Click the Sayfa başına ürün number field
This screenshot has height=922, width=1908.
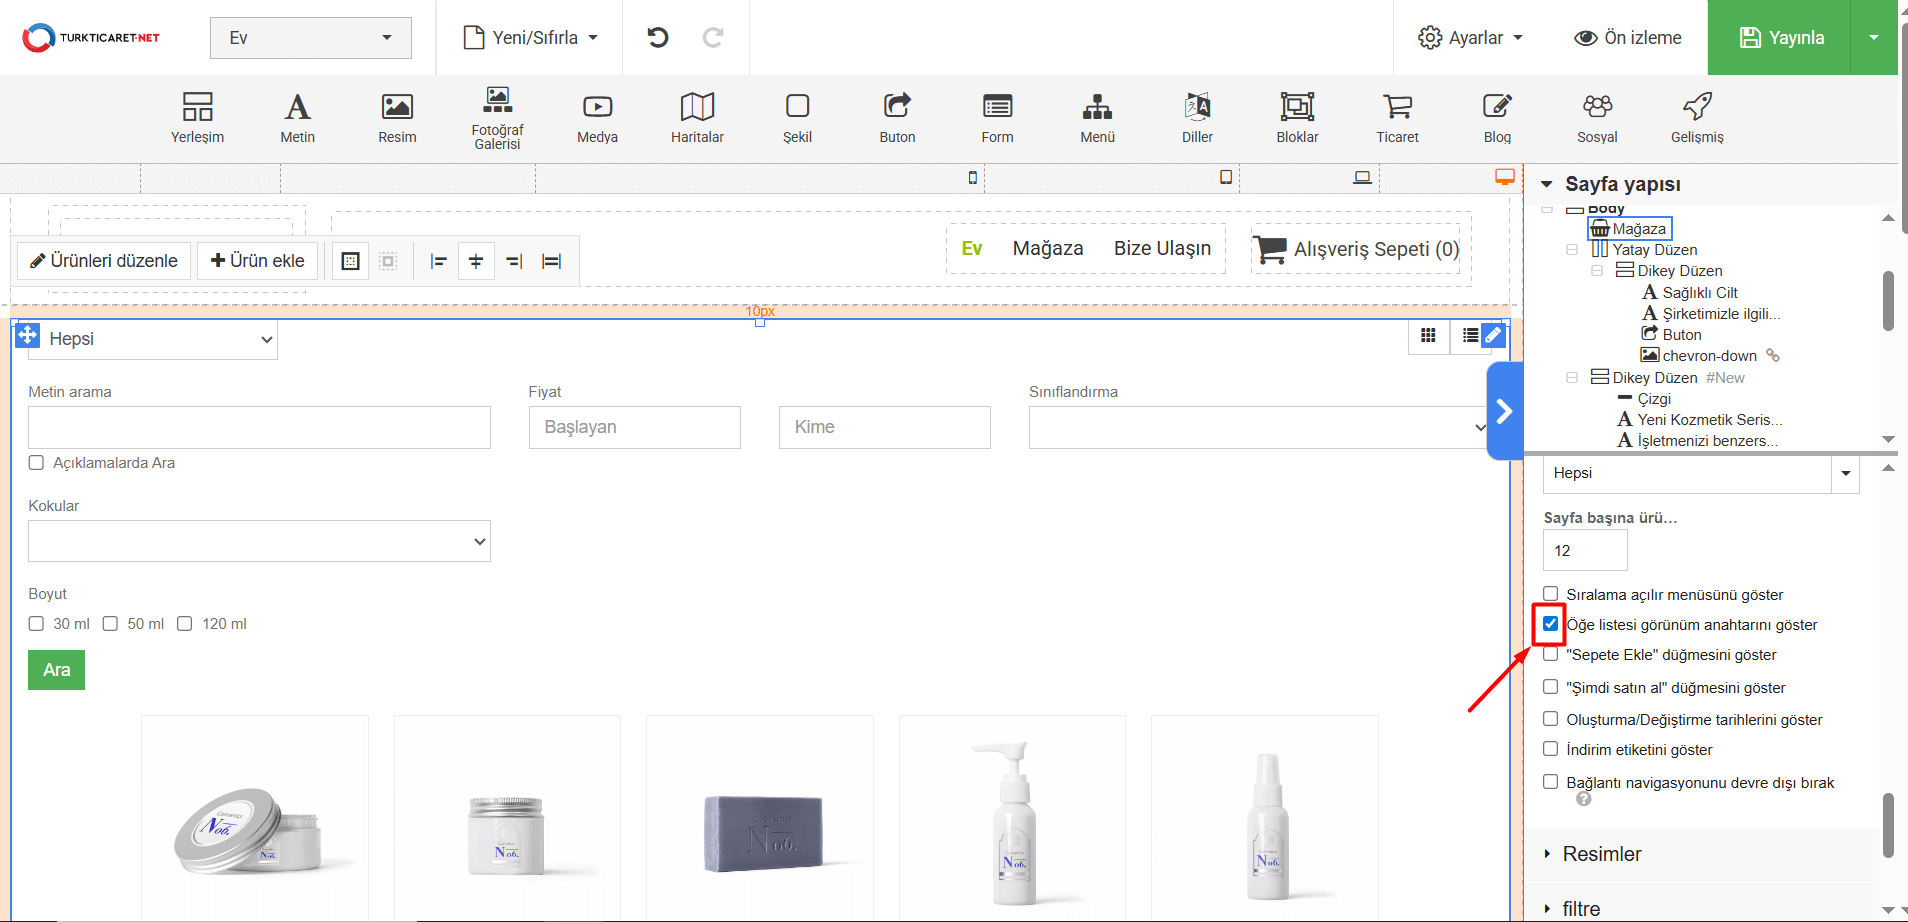click(1584, 551)
